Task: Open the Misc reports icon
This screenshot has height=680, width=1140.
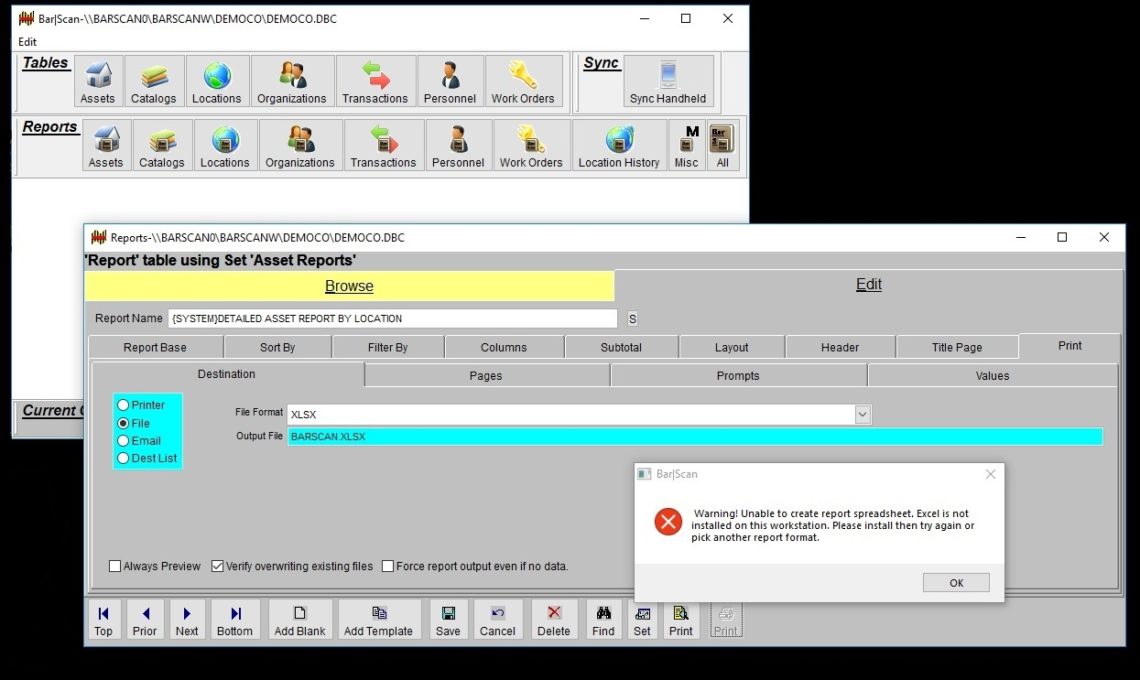Action: [x=686, y=145]
